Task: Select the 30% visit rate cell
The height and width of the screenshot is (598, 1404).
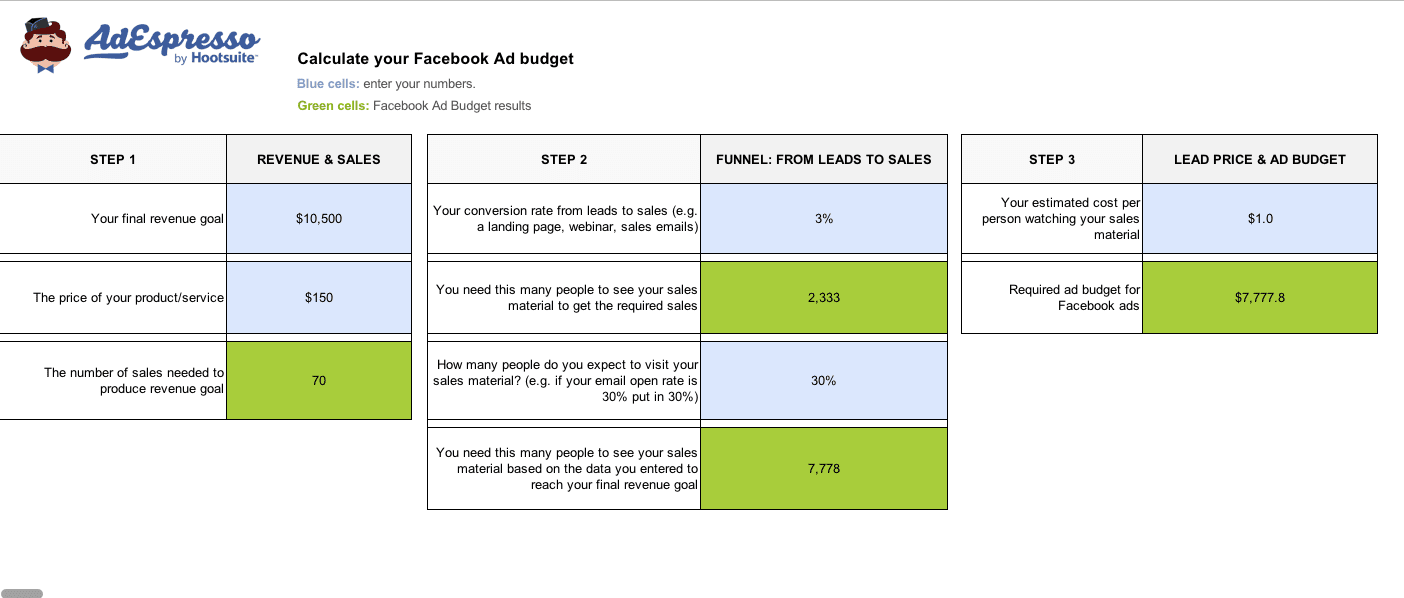Action: [824, 380]
